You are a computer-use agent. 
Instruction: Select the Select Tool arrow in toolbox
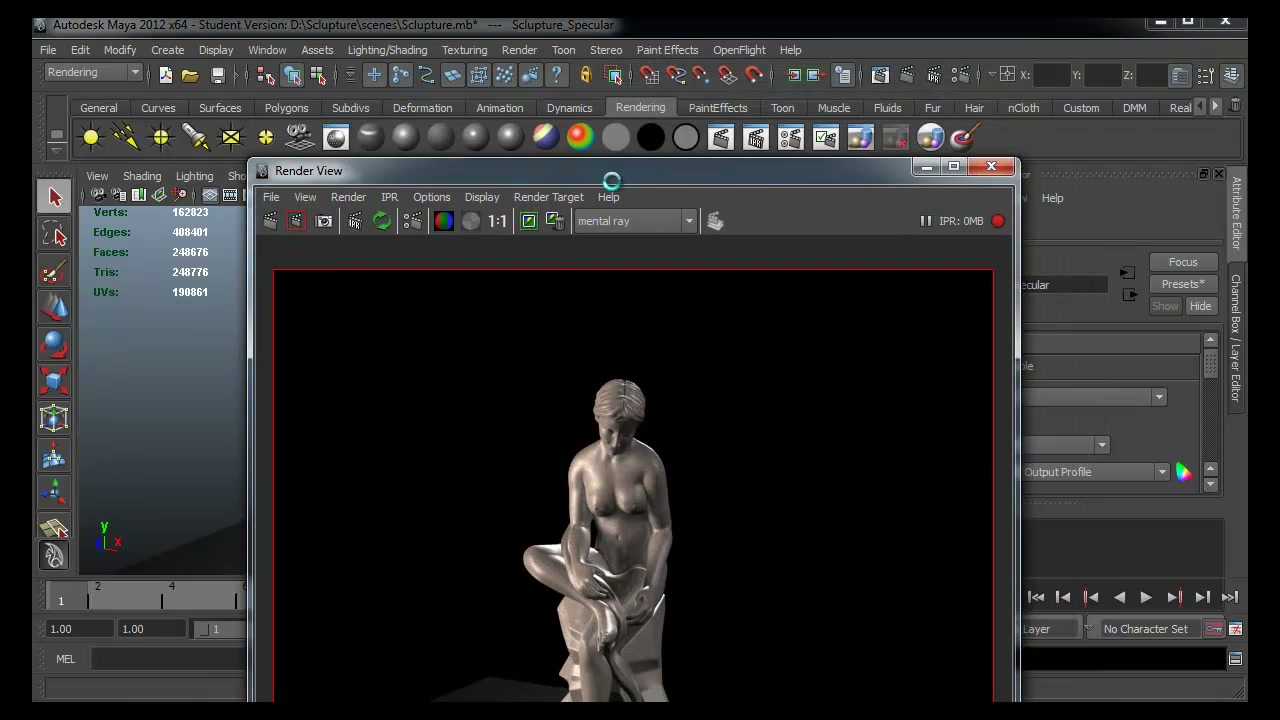(54, 198)
